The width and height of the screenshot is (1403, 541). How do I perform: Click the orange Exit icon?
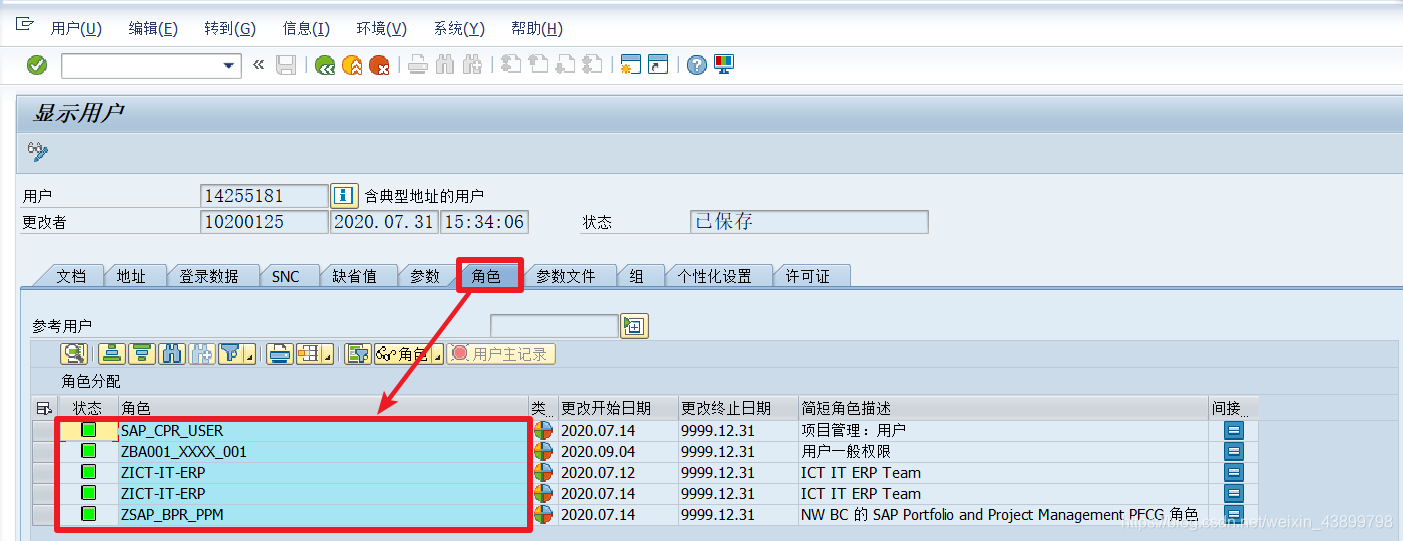[352, 65]
